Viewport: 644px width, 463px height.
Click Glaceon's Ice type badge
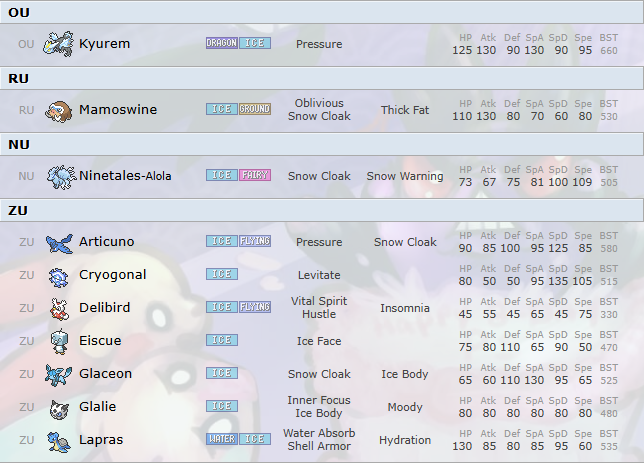pyautogui.click(x=222, y=373)
